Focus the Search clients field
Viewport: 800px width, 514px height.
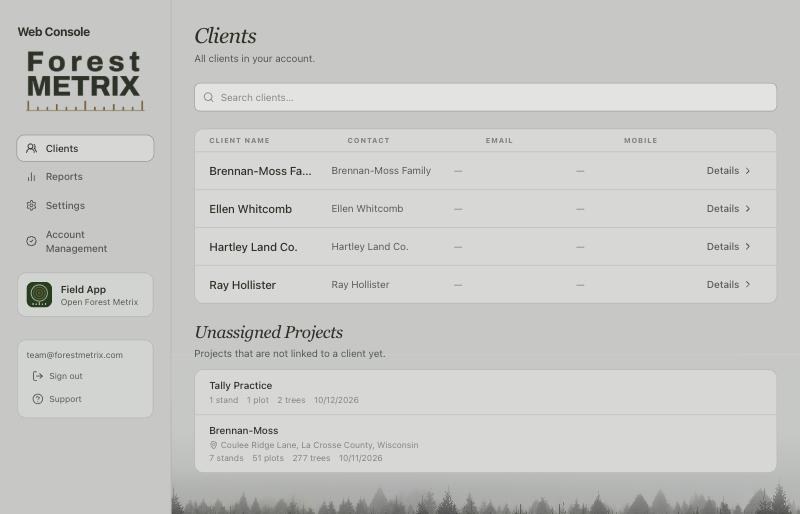coord(485,97)
